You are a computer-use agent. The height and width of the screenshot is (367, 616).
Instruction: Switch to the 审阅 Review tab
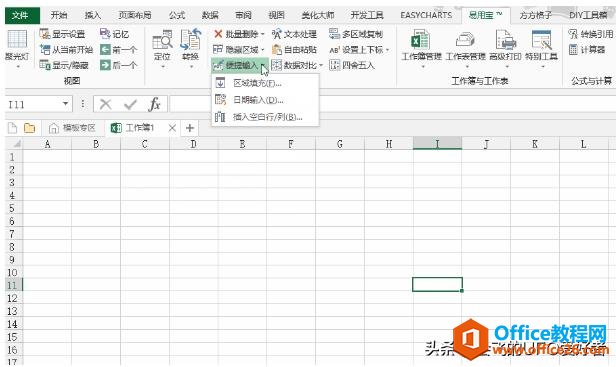tap(243, 15)
